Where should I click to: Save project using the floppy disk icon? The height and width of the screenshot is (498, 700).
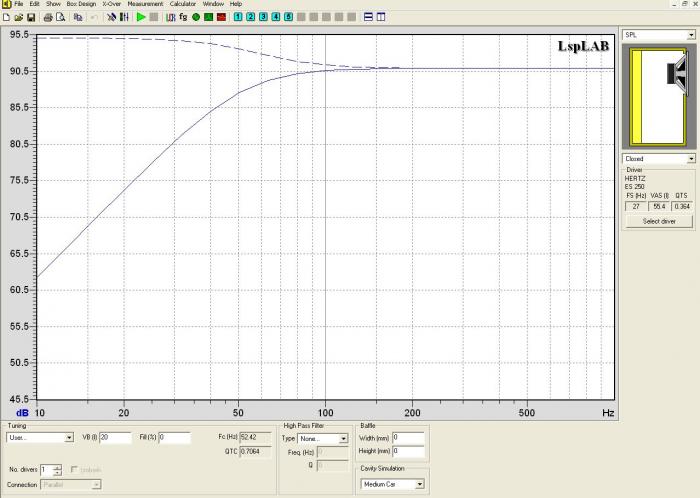pyautogui.click(x=31, y=17)
